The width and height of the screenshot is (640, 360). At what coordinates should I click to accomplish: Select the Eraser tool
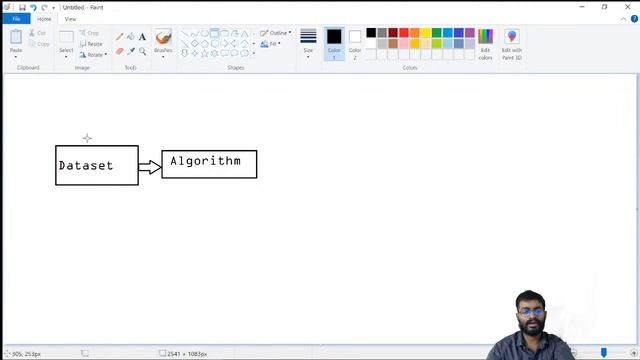click(x=119, y=51)
